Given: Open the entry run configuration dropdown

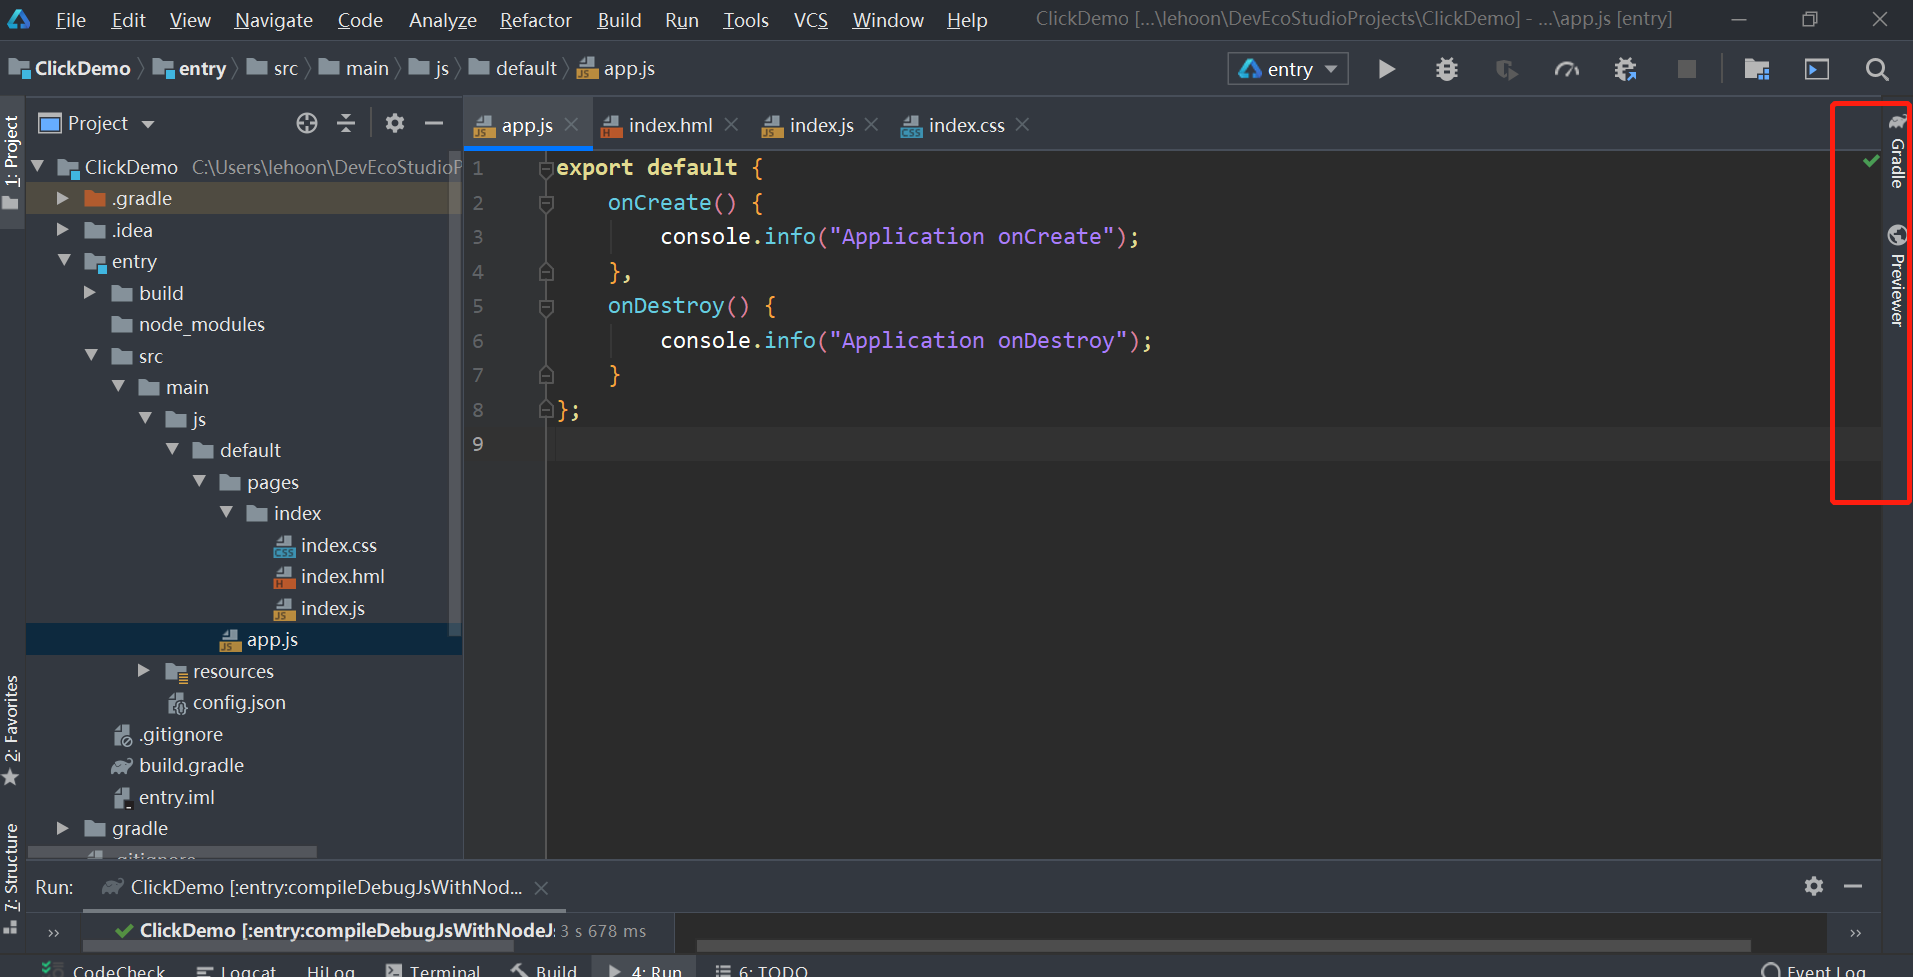Looking at the screenshot, I should tap(1287, 69).
